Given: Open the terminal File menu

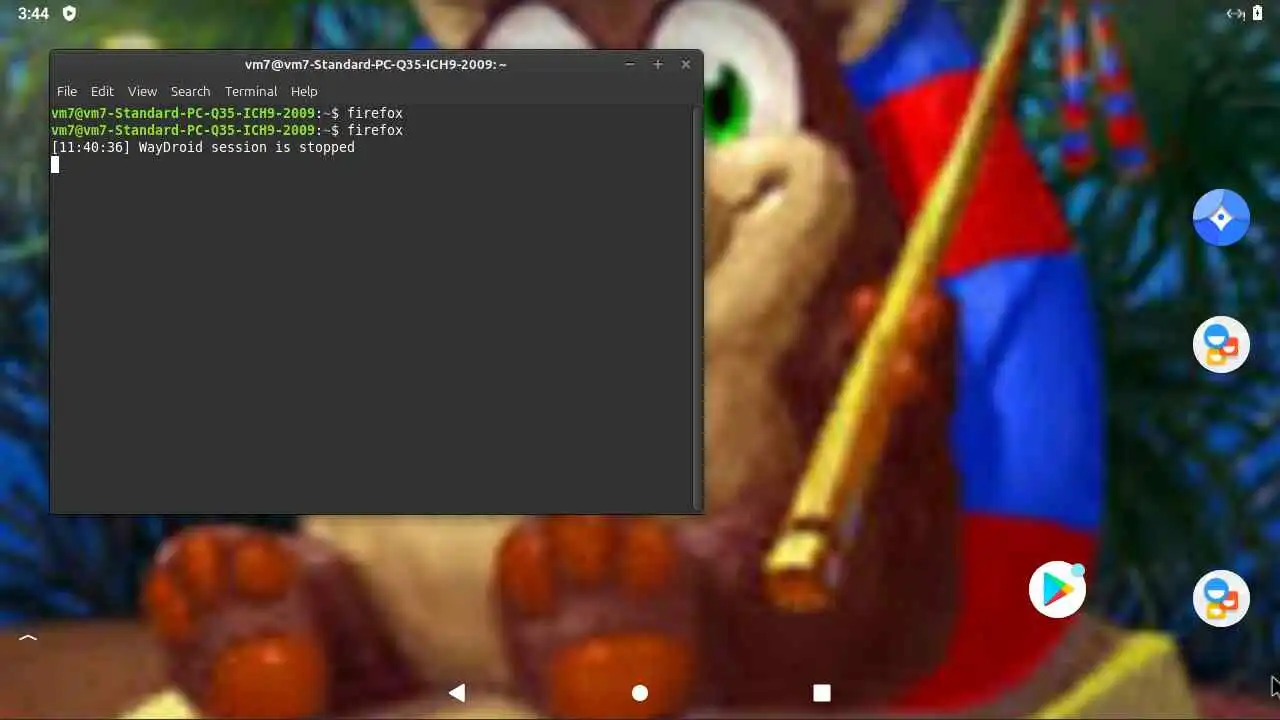Looking at the screenshot, I should coord(67,91).
